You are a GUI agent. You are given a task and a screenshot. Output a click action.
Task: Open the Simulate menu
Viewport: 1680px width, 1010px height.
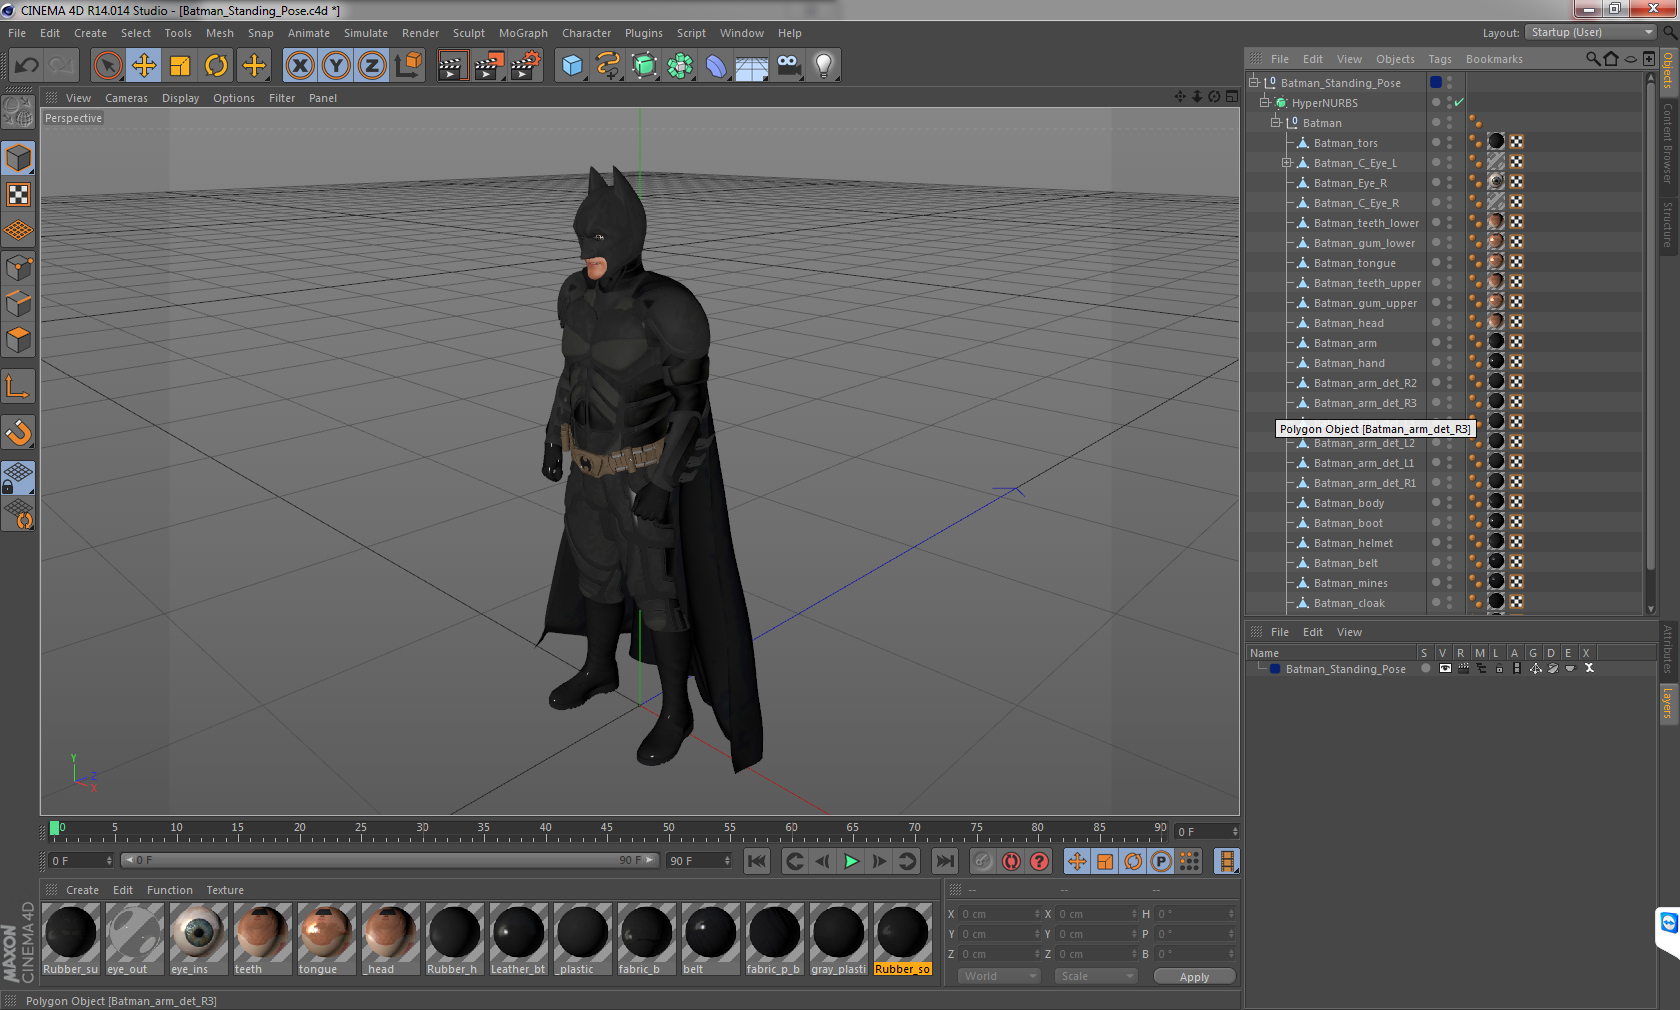click(x=366, y=33)
